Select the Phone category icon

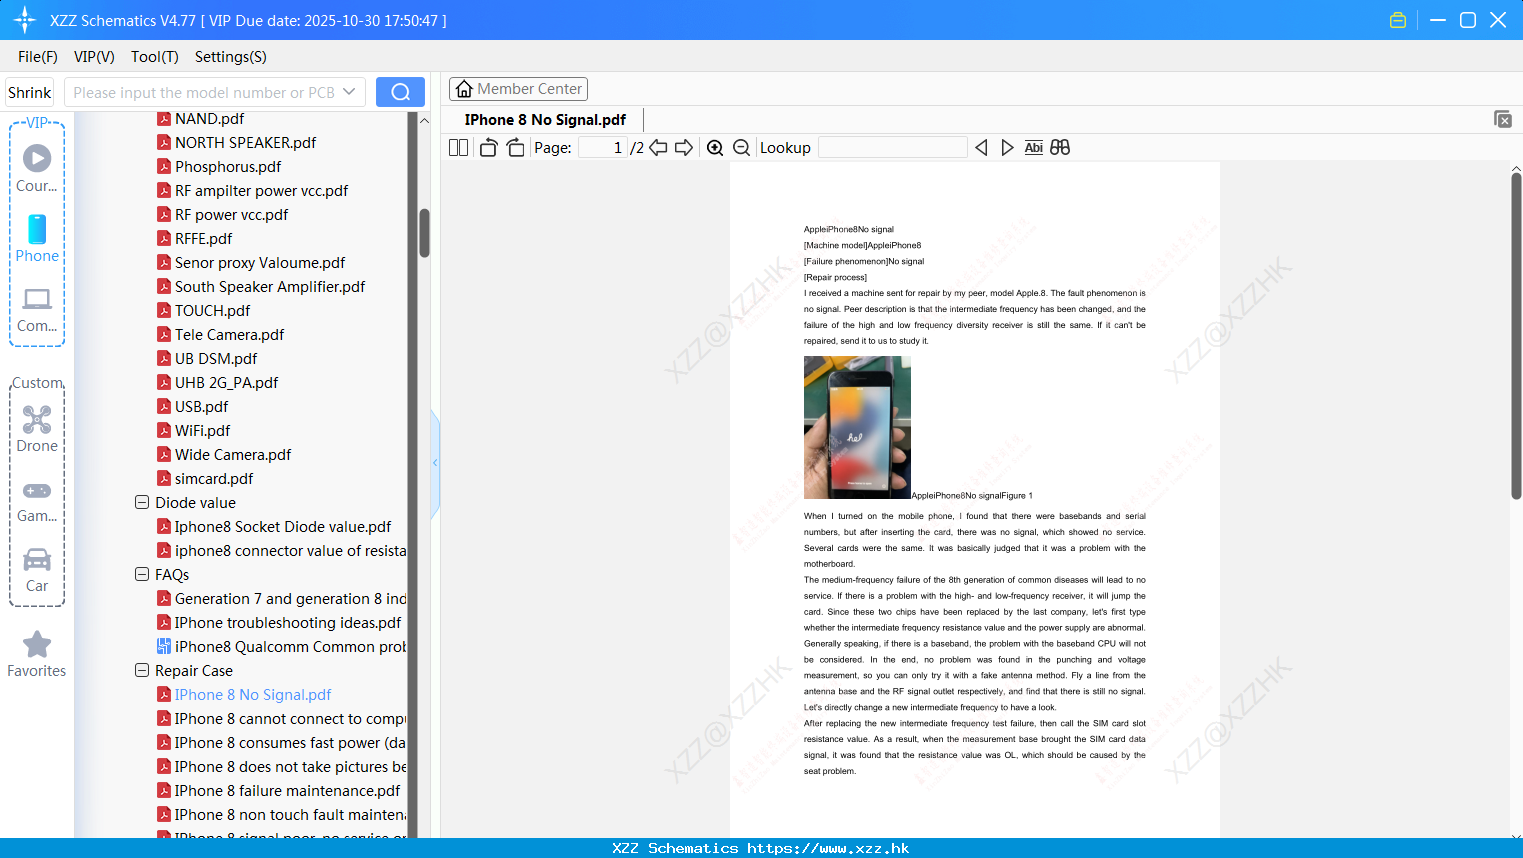click(37, 229)
